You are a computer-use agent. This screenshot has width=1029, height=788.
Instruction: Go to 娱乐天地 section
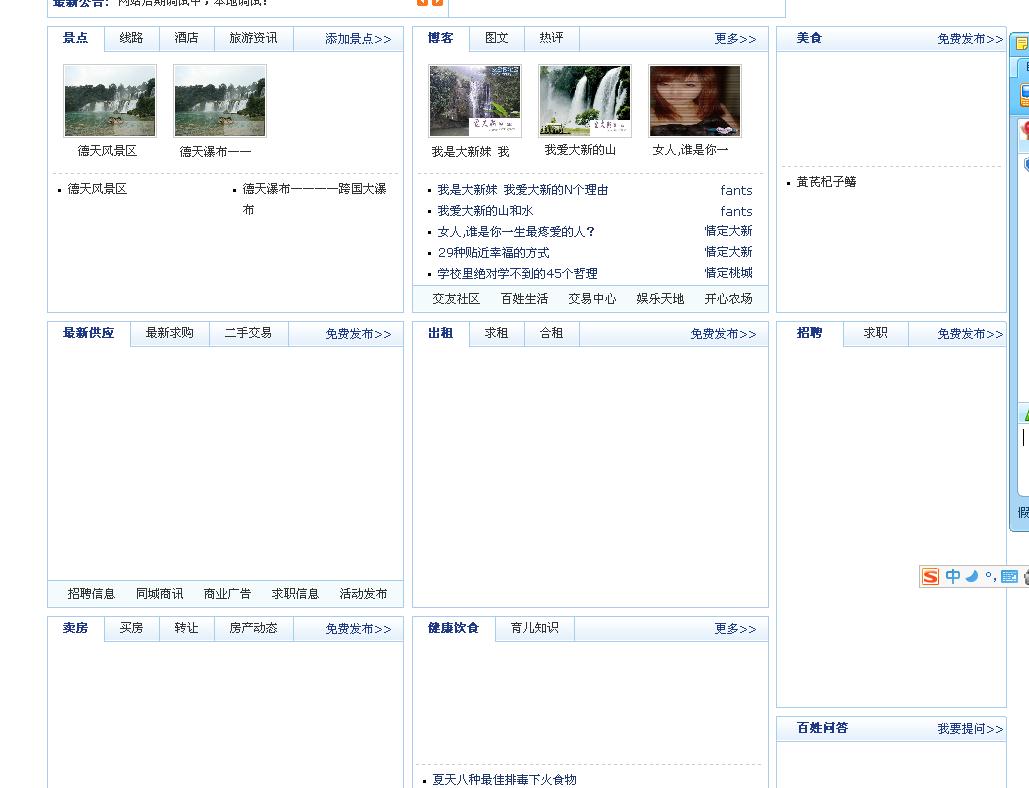(x=660, y=299)
